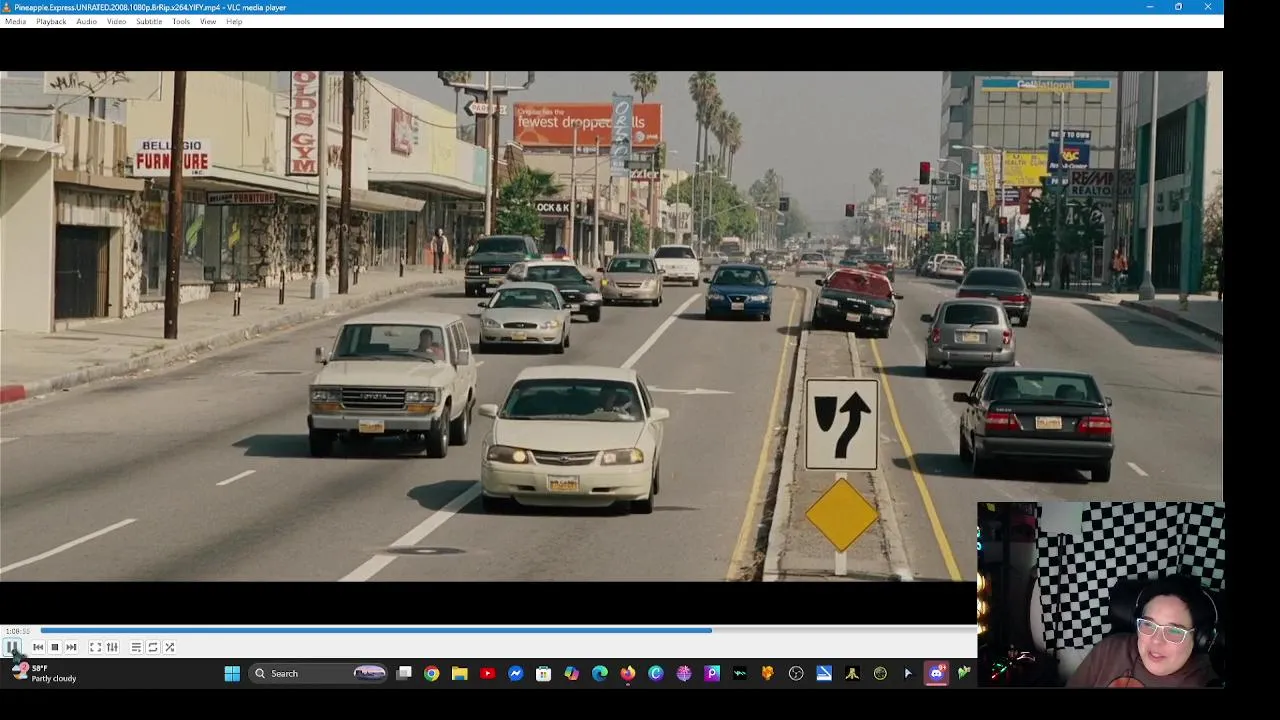Open the Tools menu

181,21
